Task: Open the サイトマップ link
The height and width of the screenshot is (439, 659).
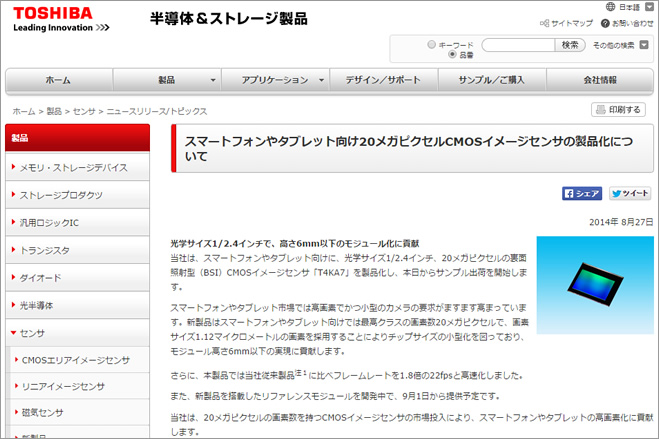Action: pyautogui.click(x=572, y=24)
